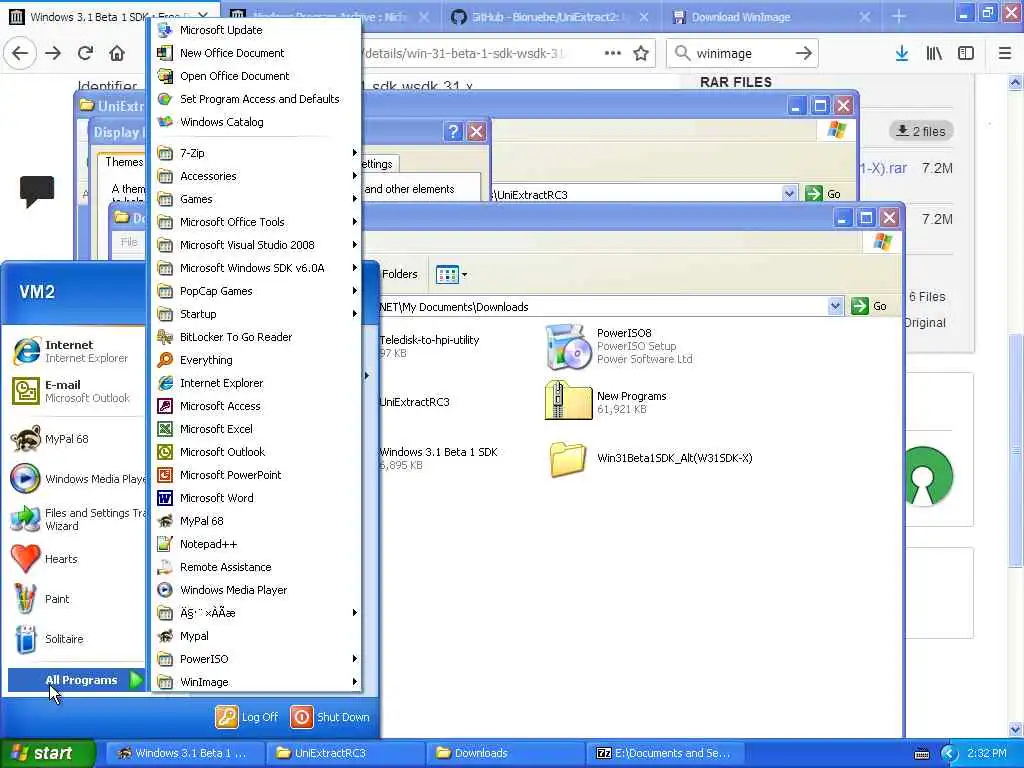Open Firefox hamburger menu
The height and width of the screenshot is (768, 1024).
(1004, 54)
